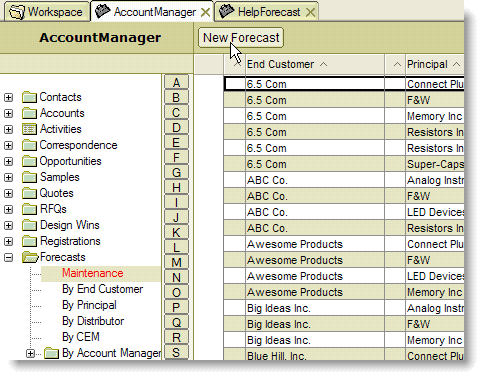The width and height of the screenshot is (480, 376).
Task: Expand the By Account Manager node
Action: (30, 353)
